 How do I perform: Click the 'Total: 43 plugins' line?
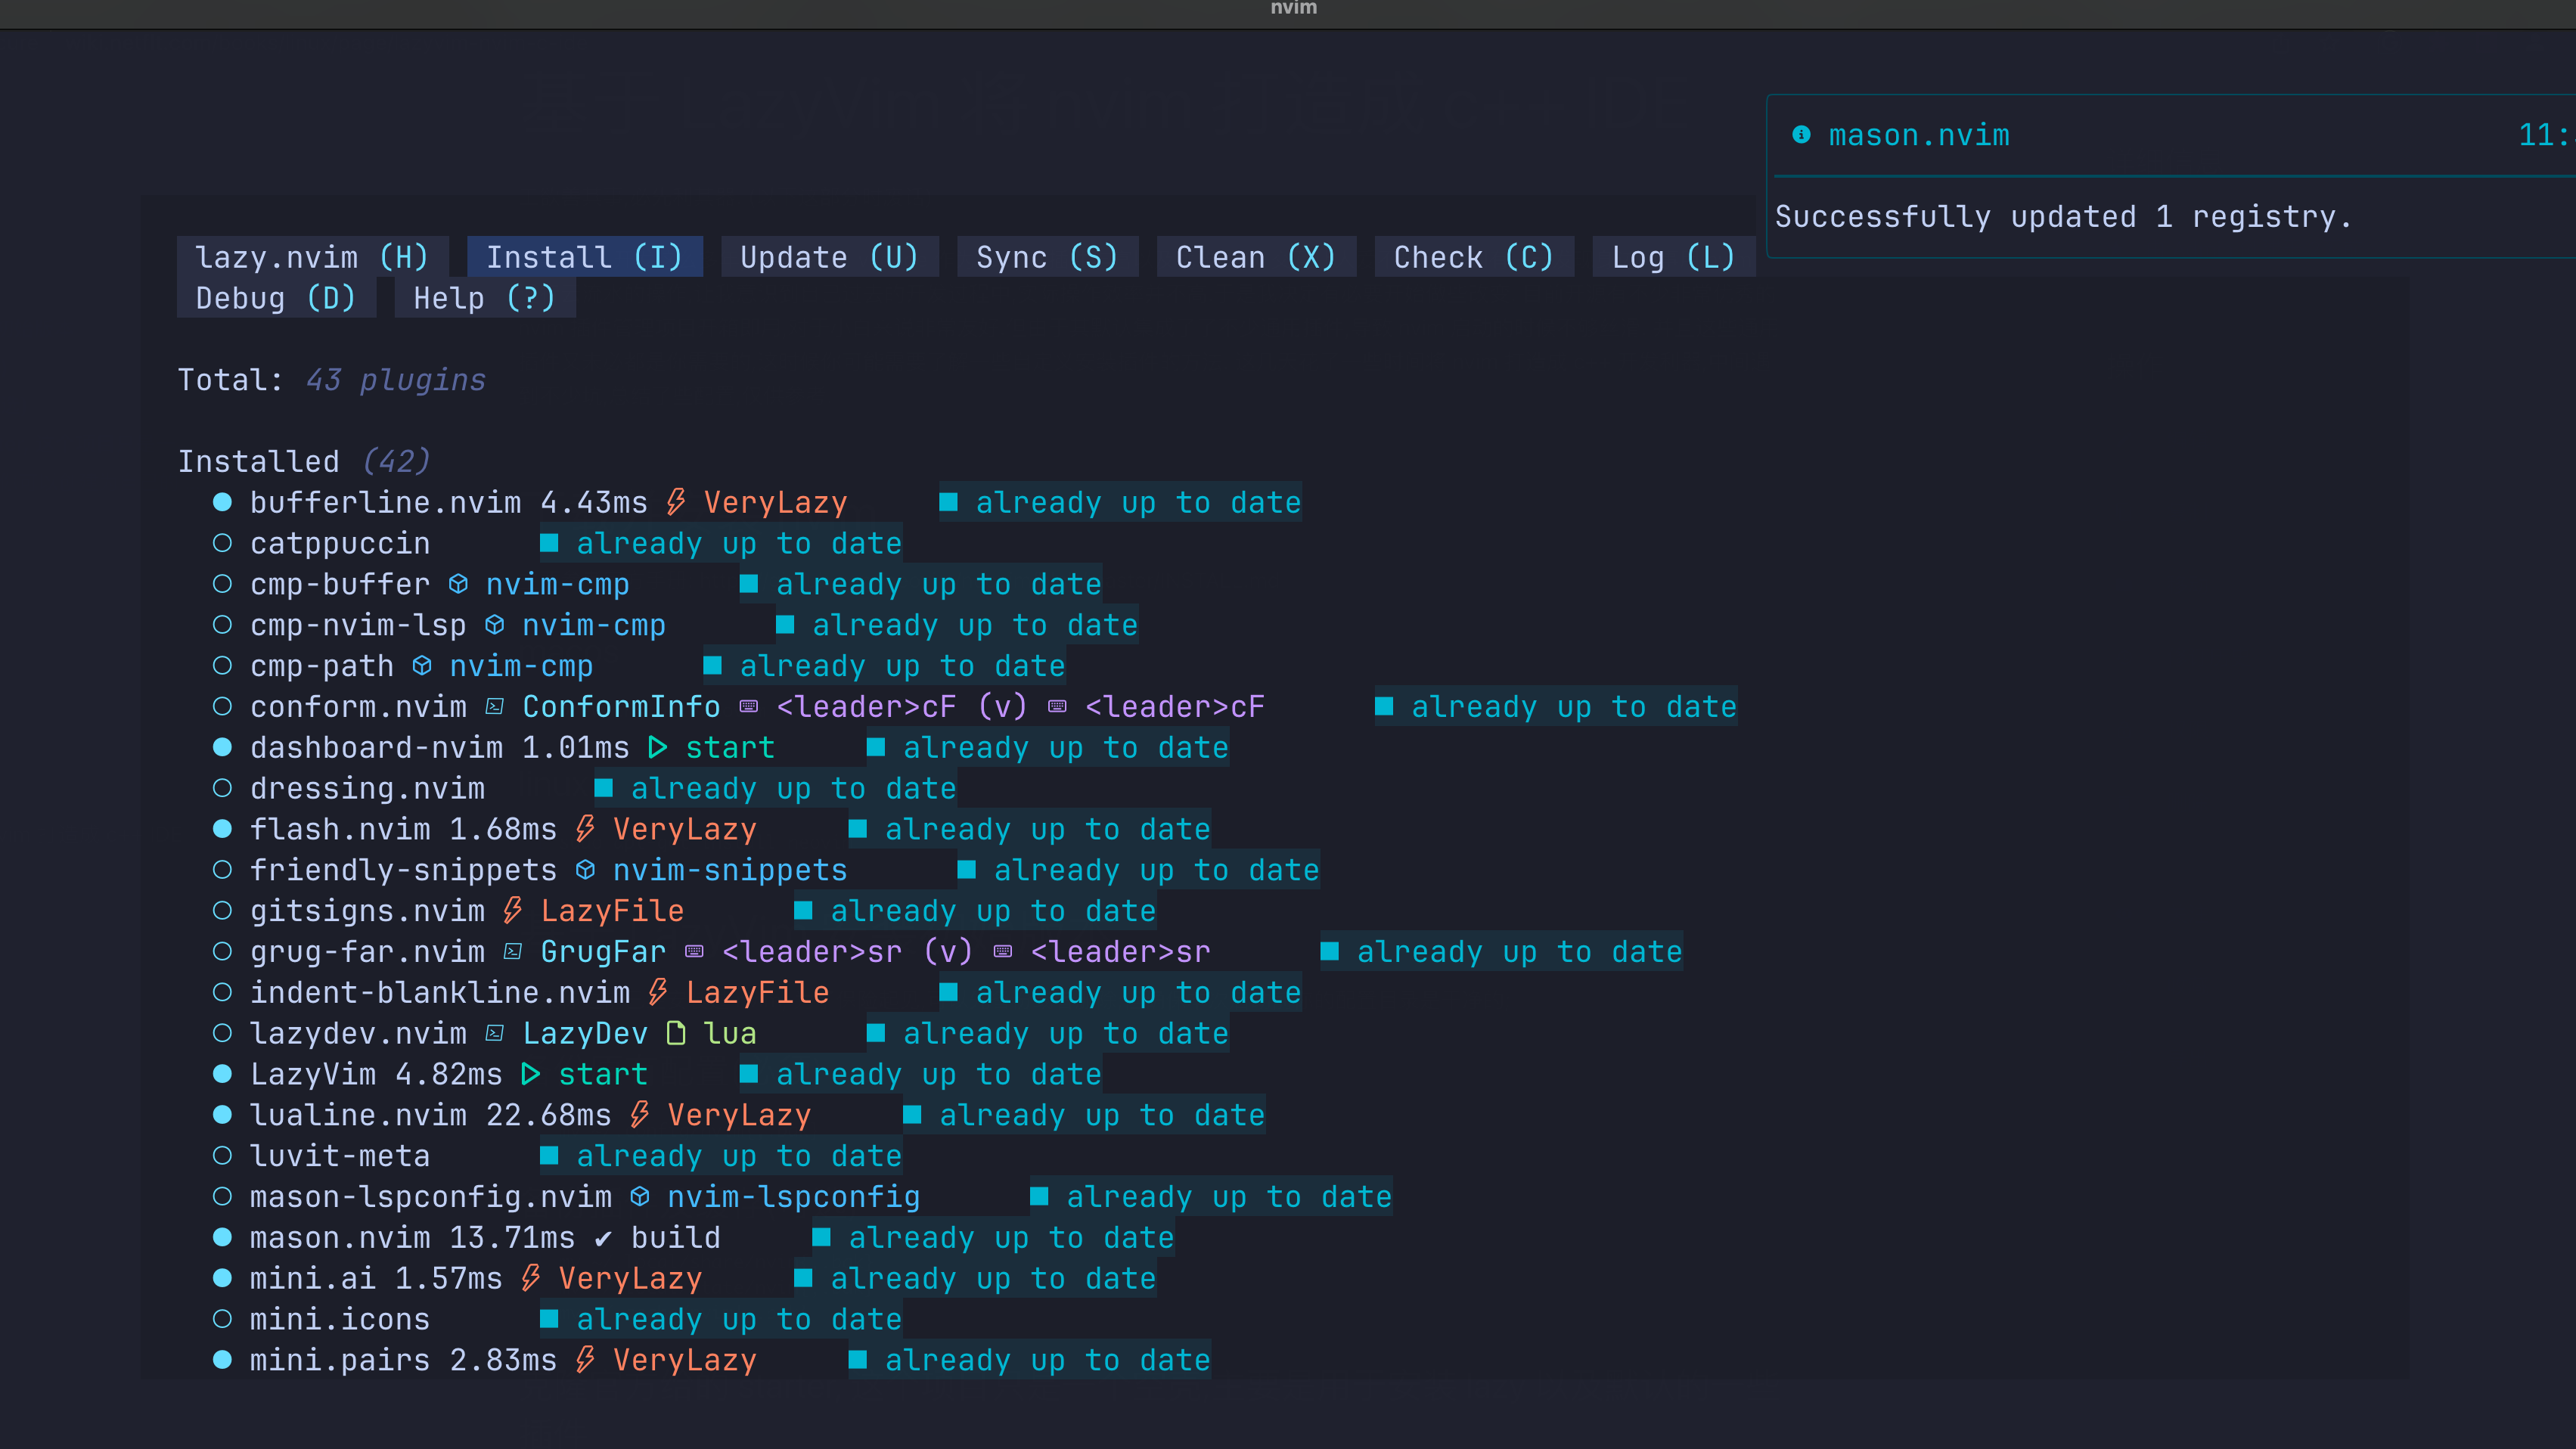coord(331,380)
